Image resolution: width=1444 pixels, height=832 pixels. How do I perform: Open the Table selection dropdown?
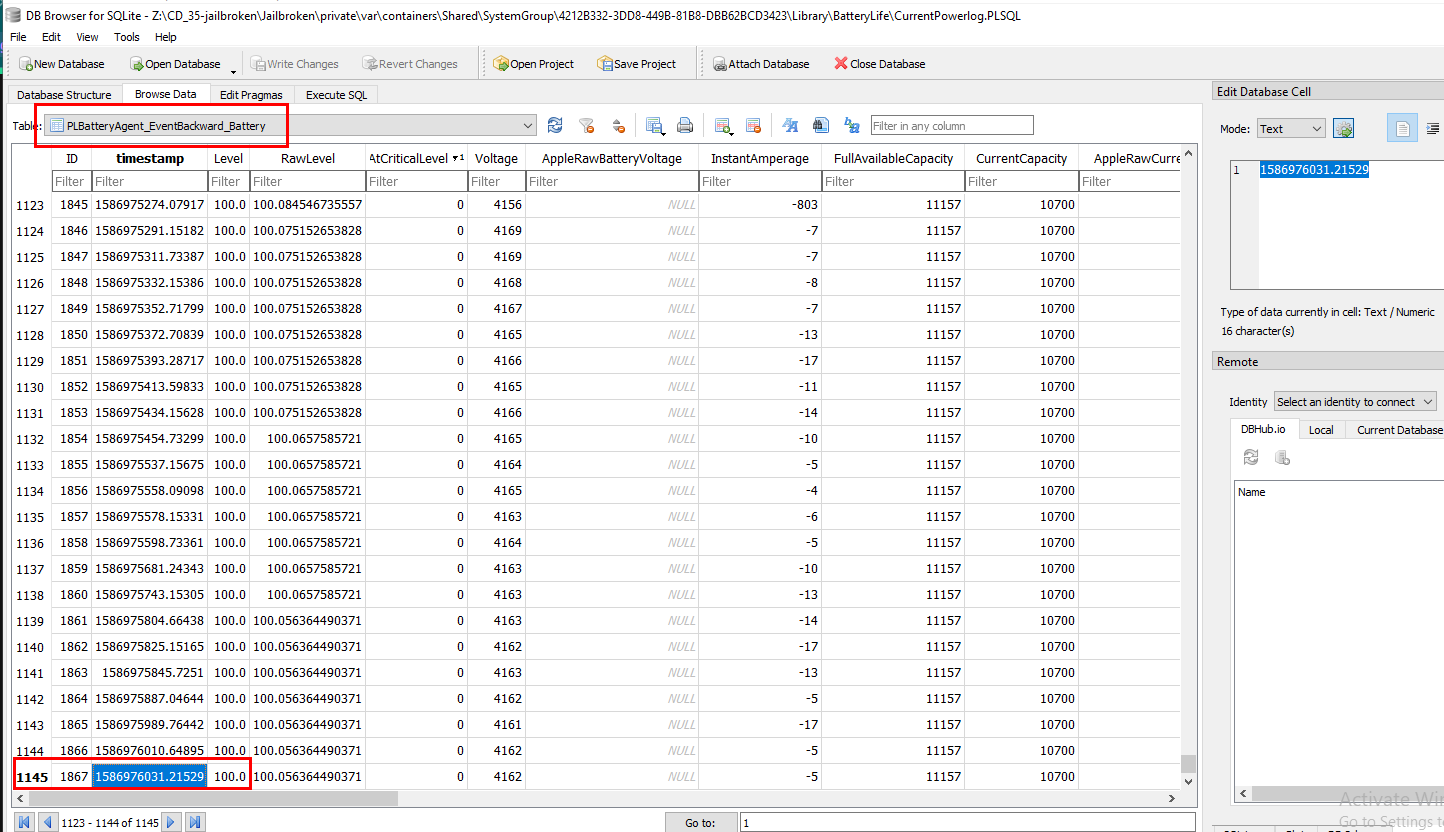291,126
